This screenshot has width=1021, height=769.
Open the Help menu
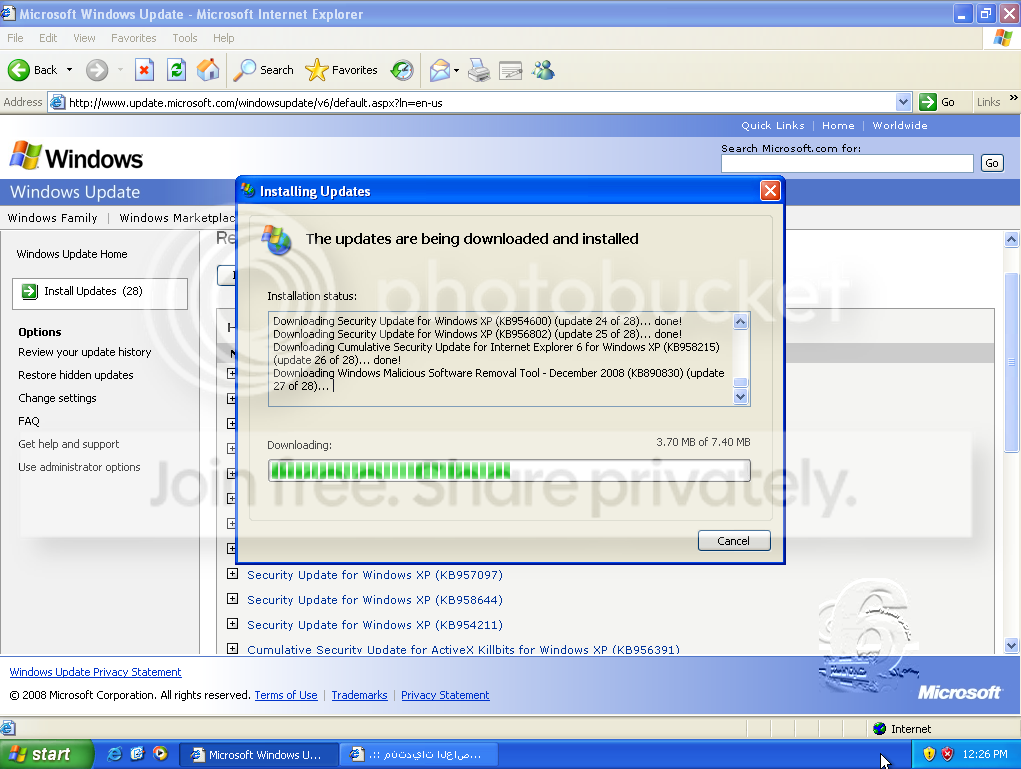point(223,38)
